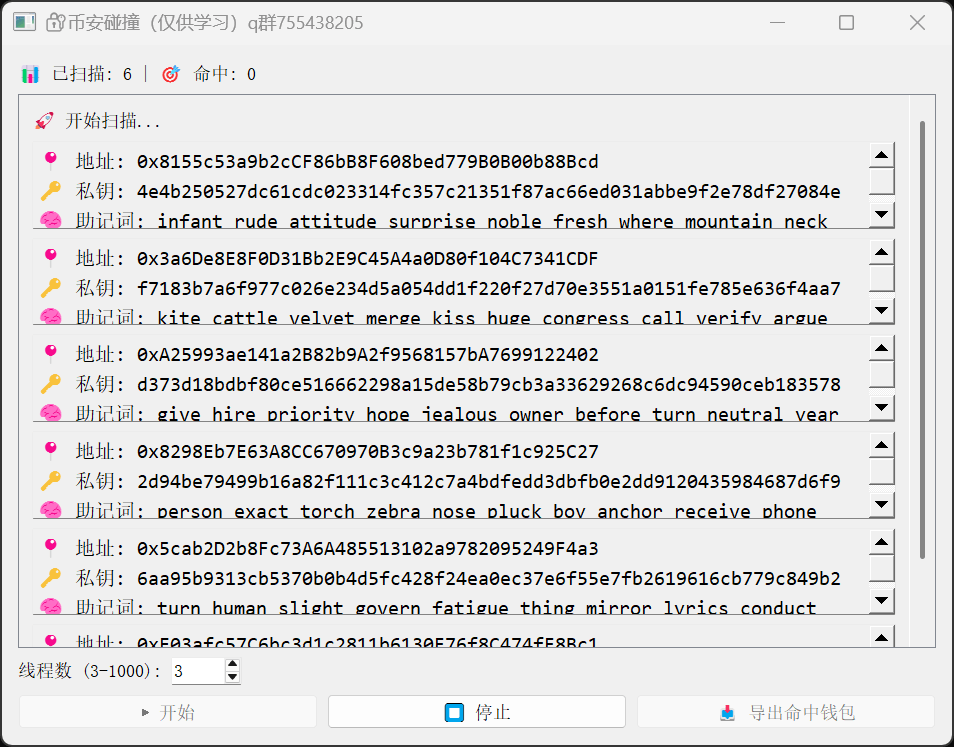This screenshot has width=954, height=747.
Task: Click the main results list vertical scrollbar
Action: coord(922,340)
